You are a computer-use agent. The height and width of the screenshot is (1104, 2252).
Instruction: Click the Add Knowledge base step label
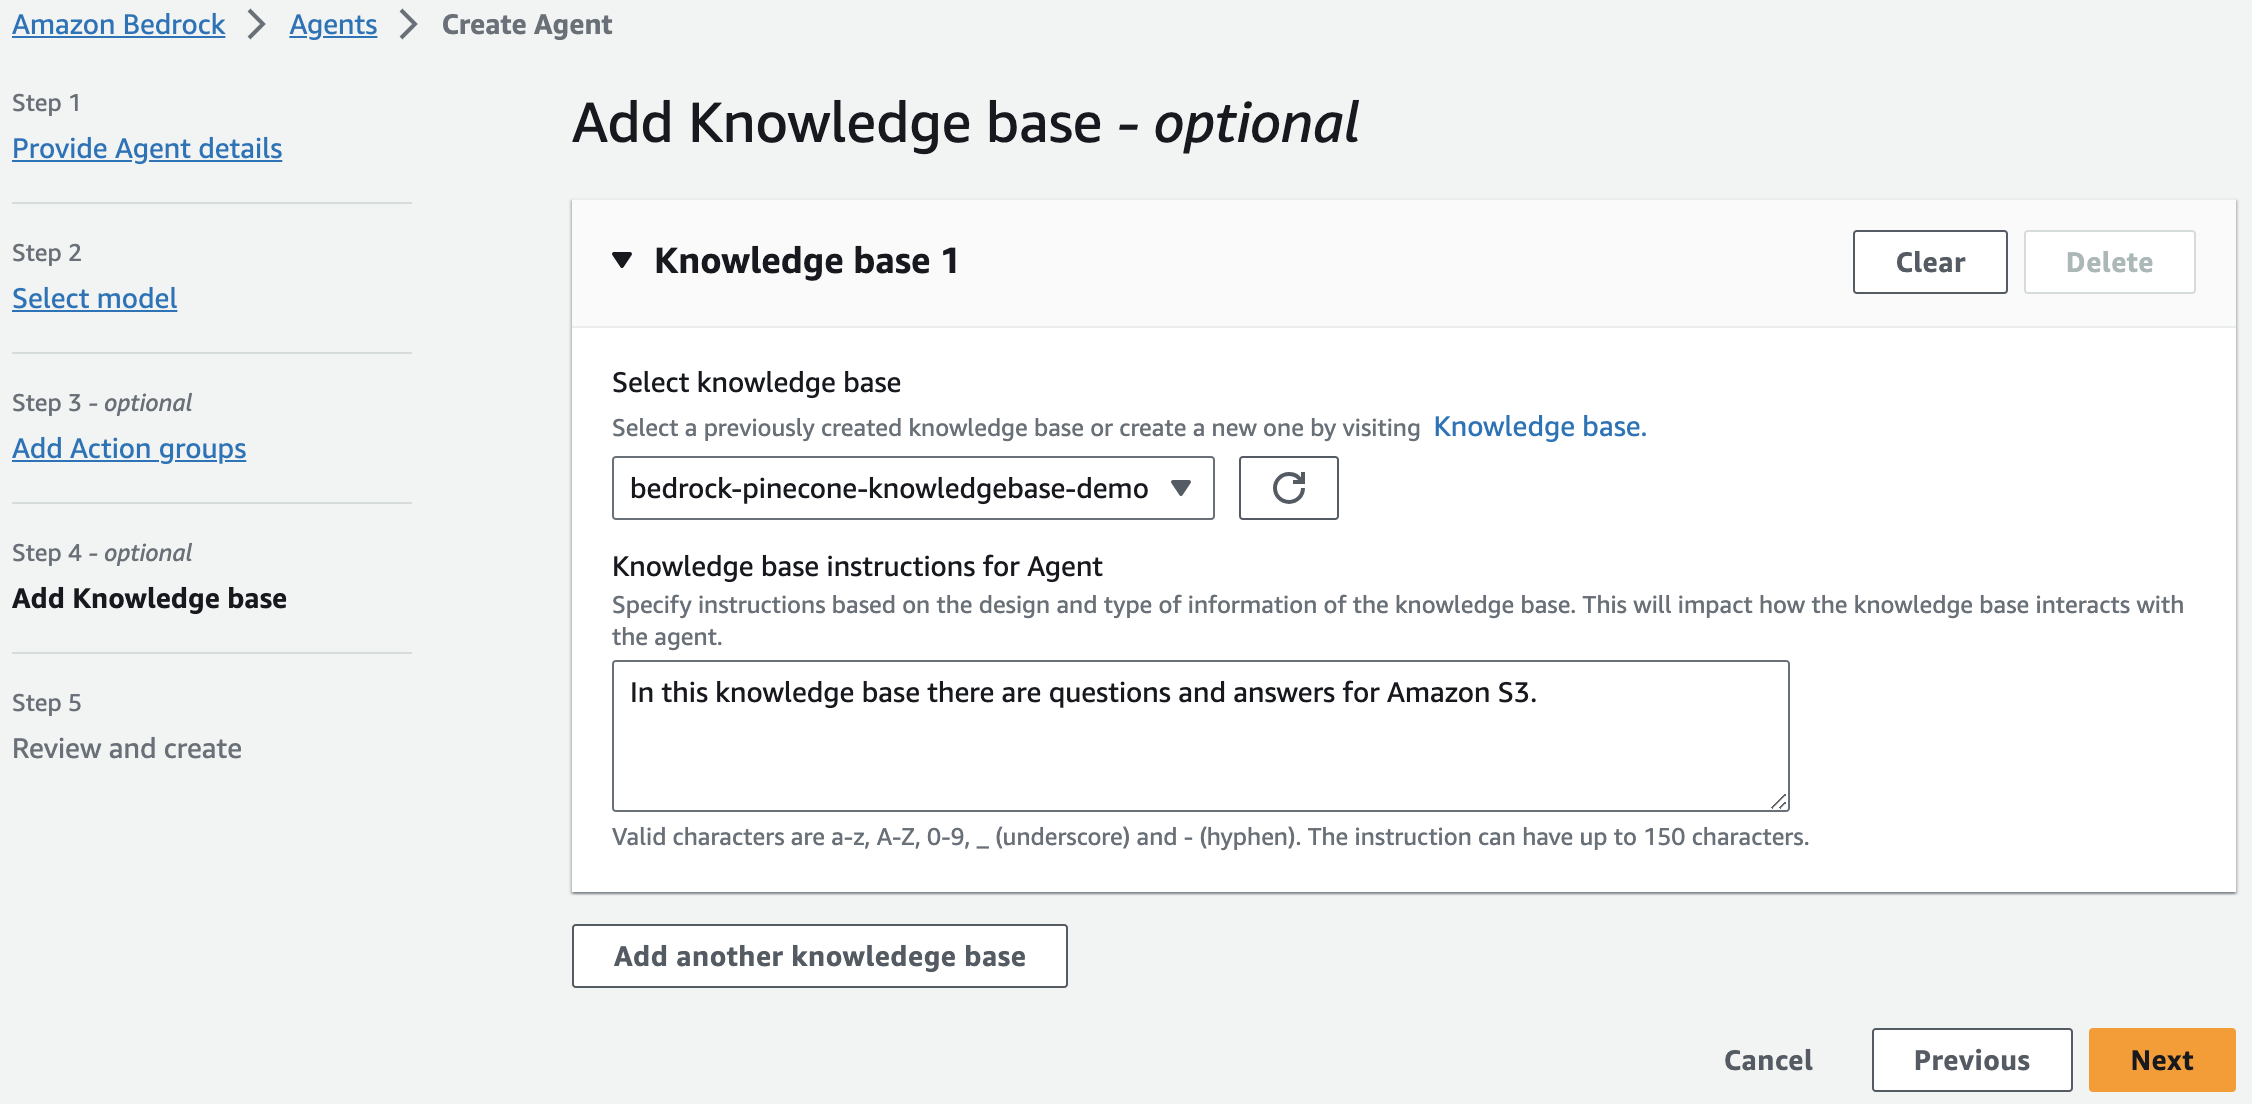[149, 598]
